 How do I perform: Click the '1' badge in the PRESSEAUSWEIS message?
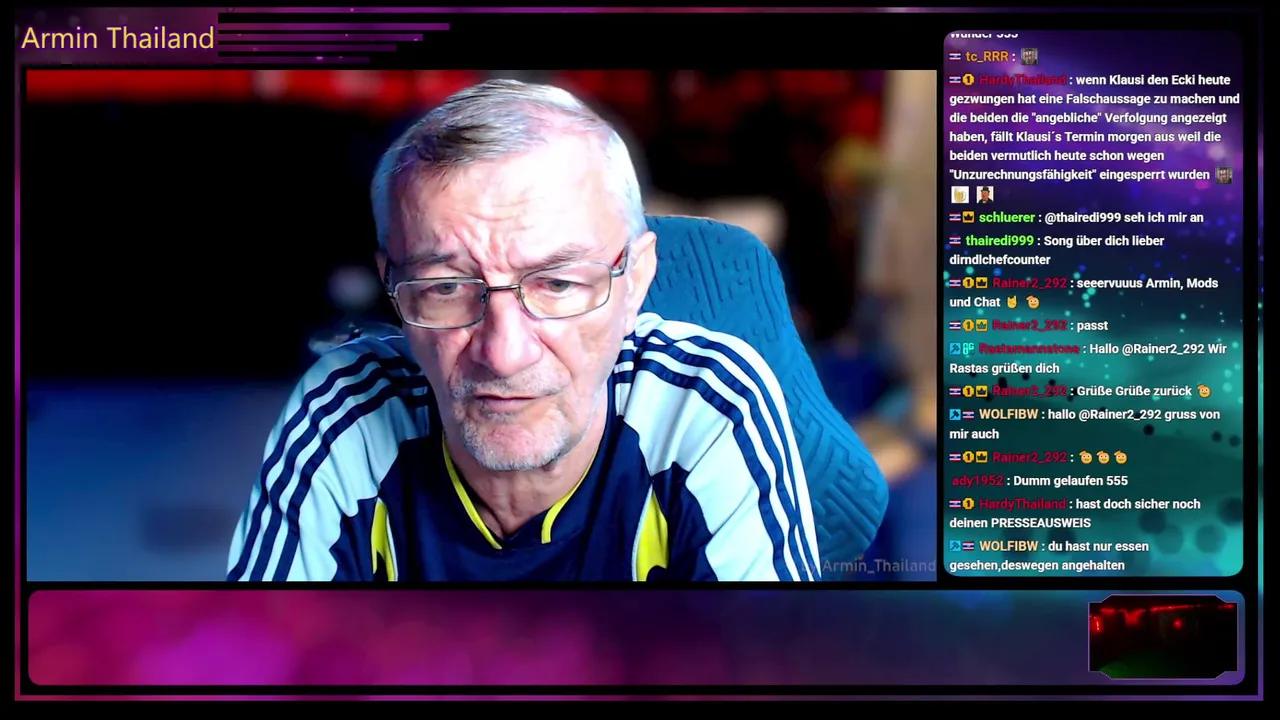968,505
